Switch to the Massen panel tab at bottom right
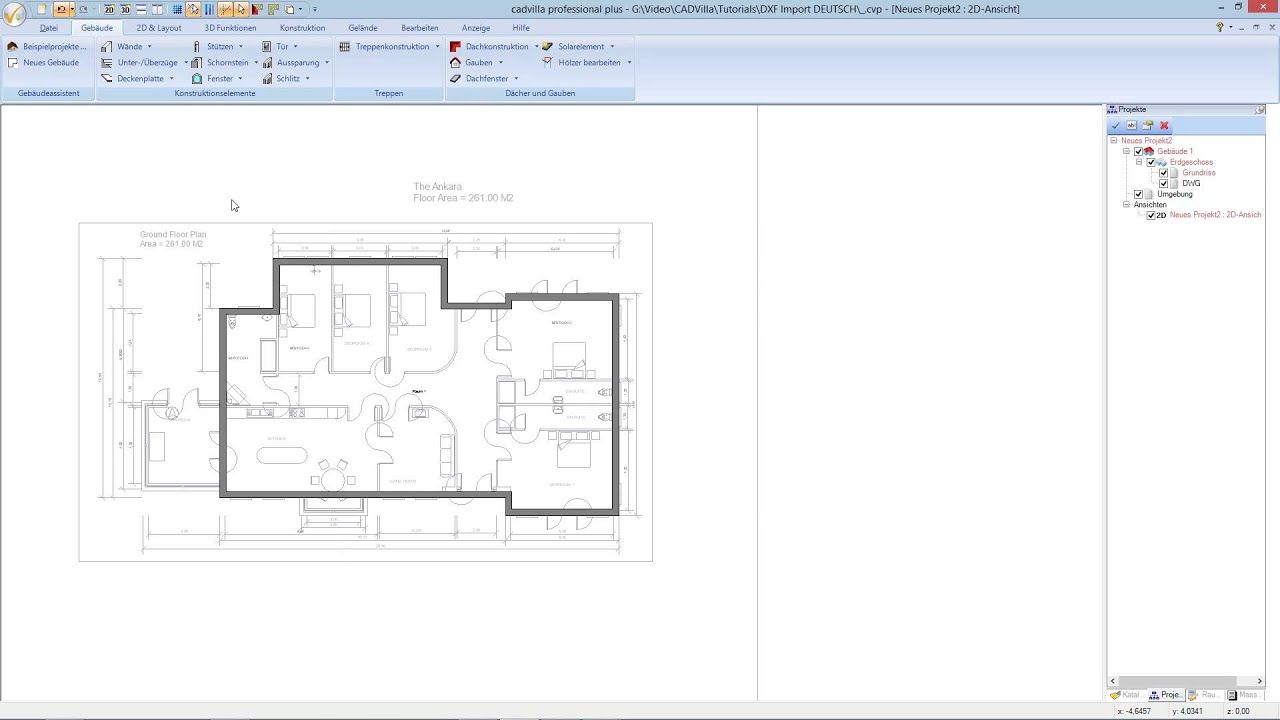This screenshot has height=720, width=1280. [1244, 694]
